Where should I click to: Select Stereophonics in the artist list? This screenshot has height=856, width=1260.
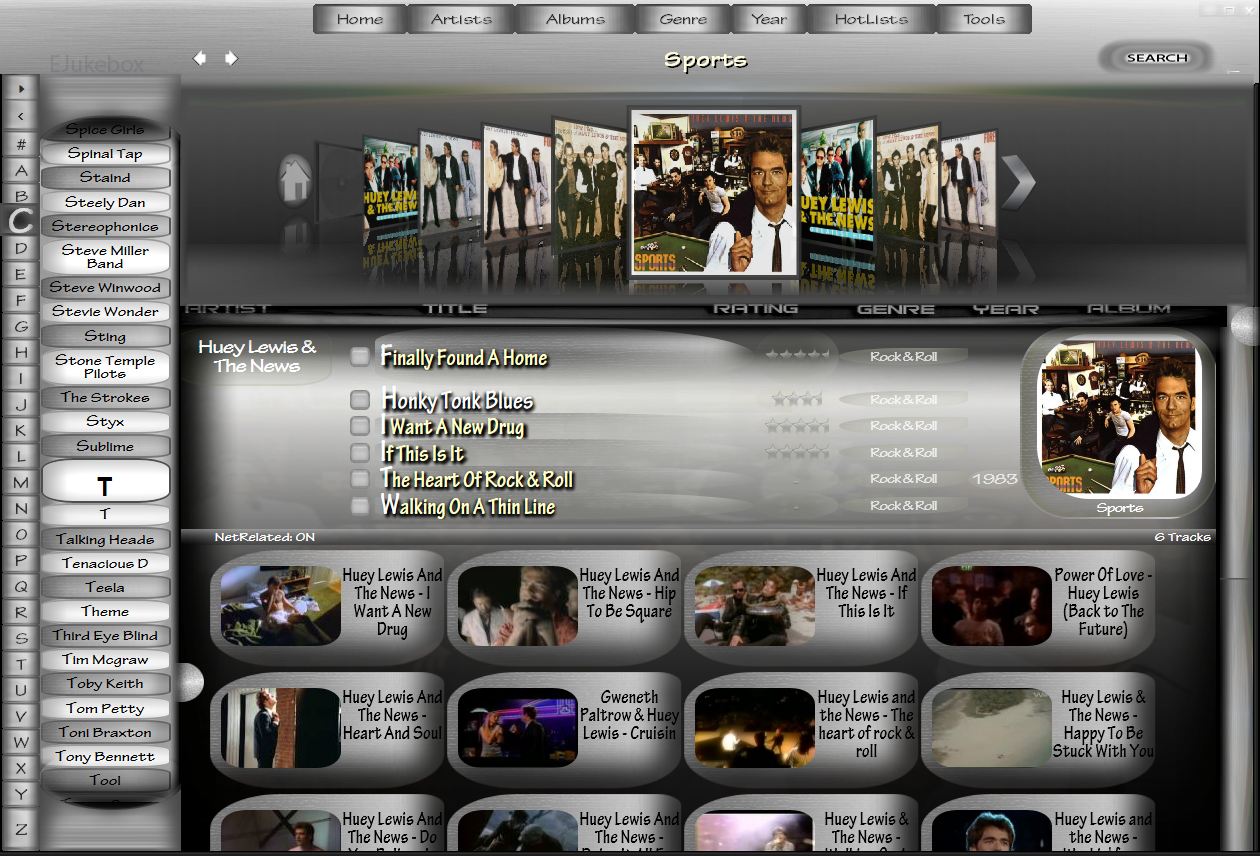[105, 226]
